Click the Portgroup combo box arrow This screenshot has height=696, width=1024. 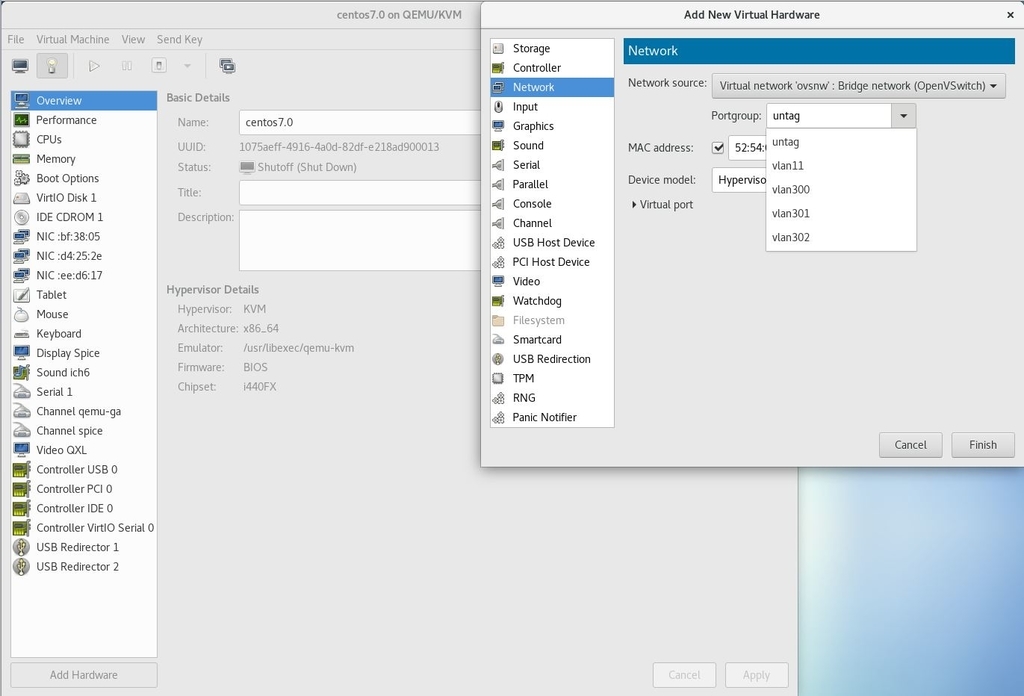[x=903, y=116]
